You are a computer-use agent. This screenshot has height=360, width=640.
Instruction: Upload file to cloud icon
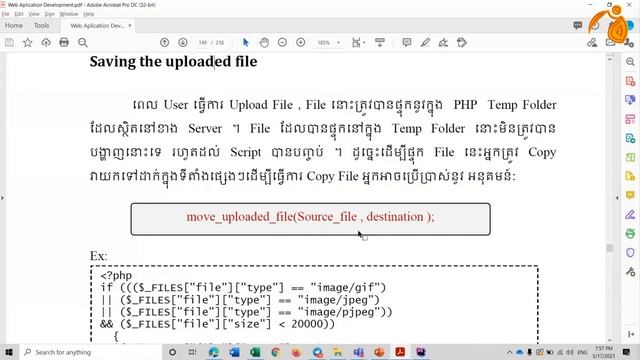point(46,42)
